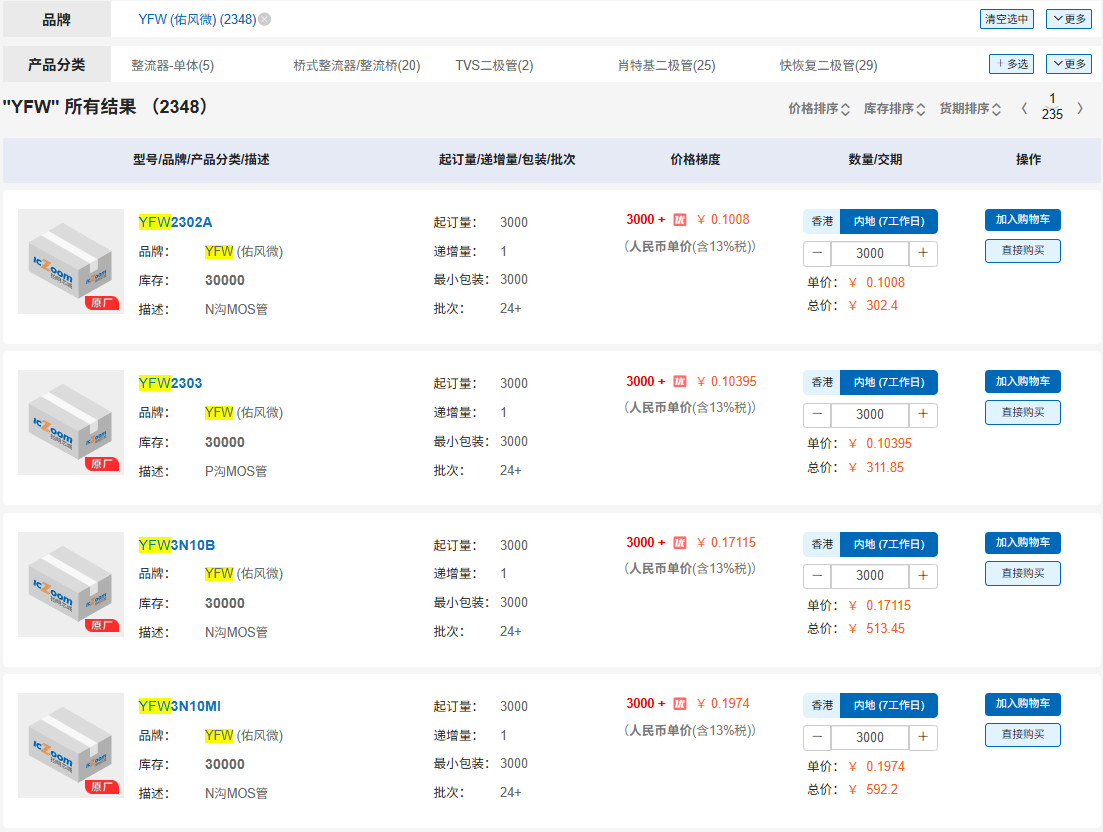Click YFW (佑风微) brand in YFW2303 row

[x=243, y=413]
